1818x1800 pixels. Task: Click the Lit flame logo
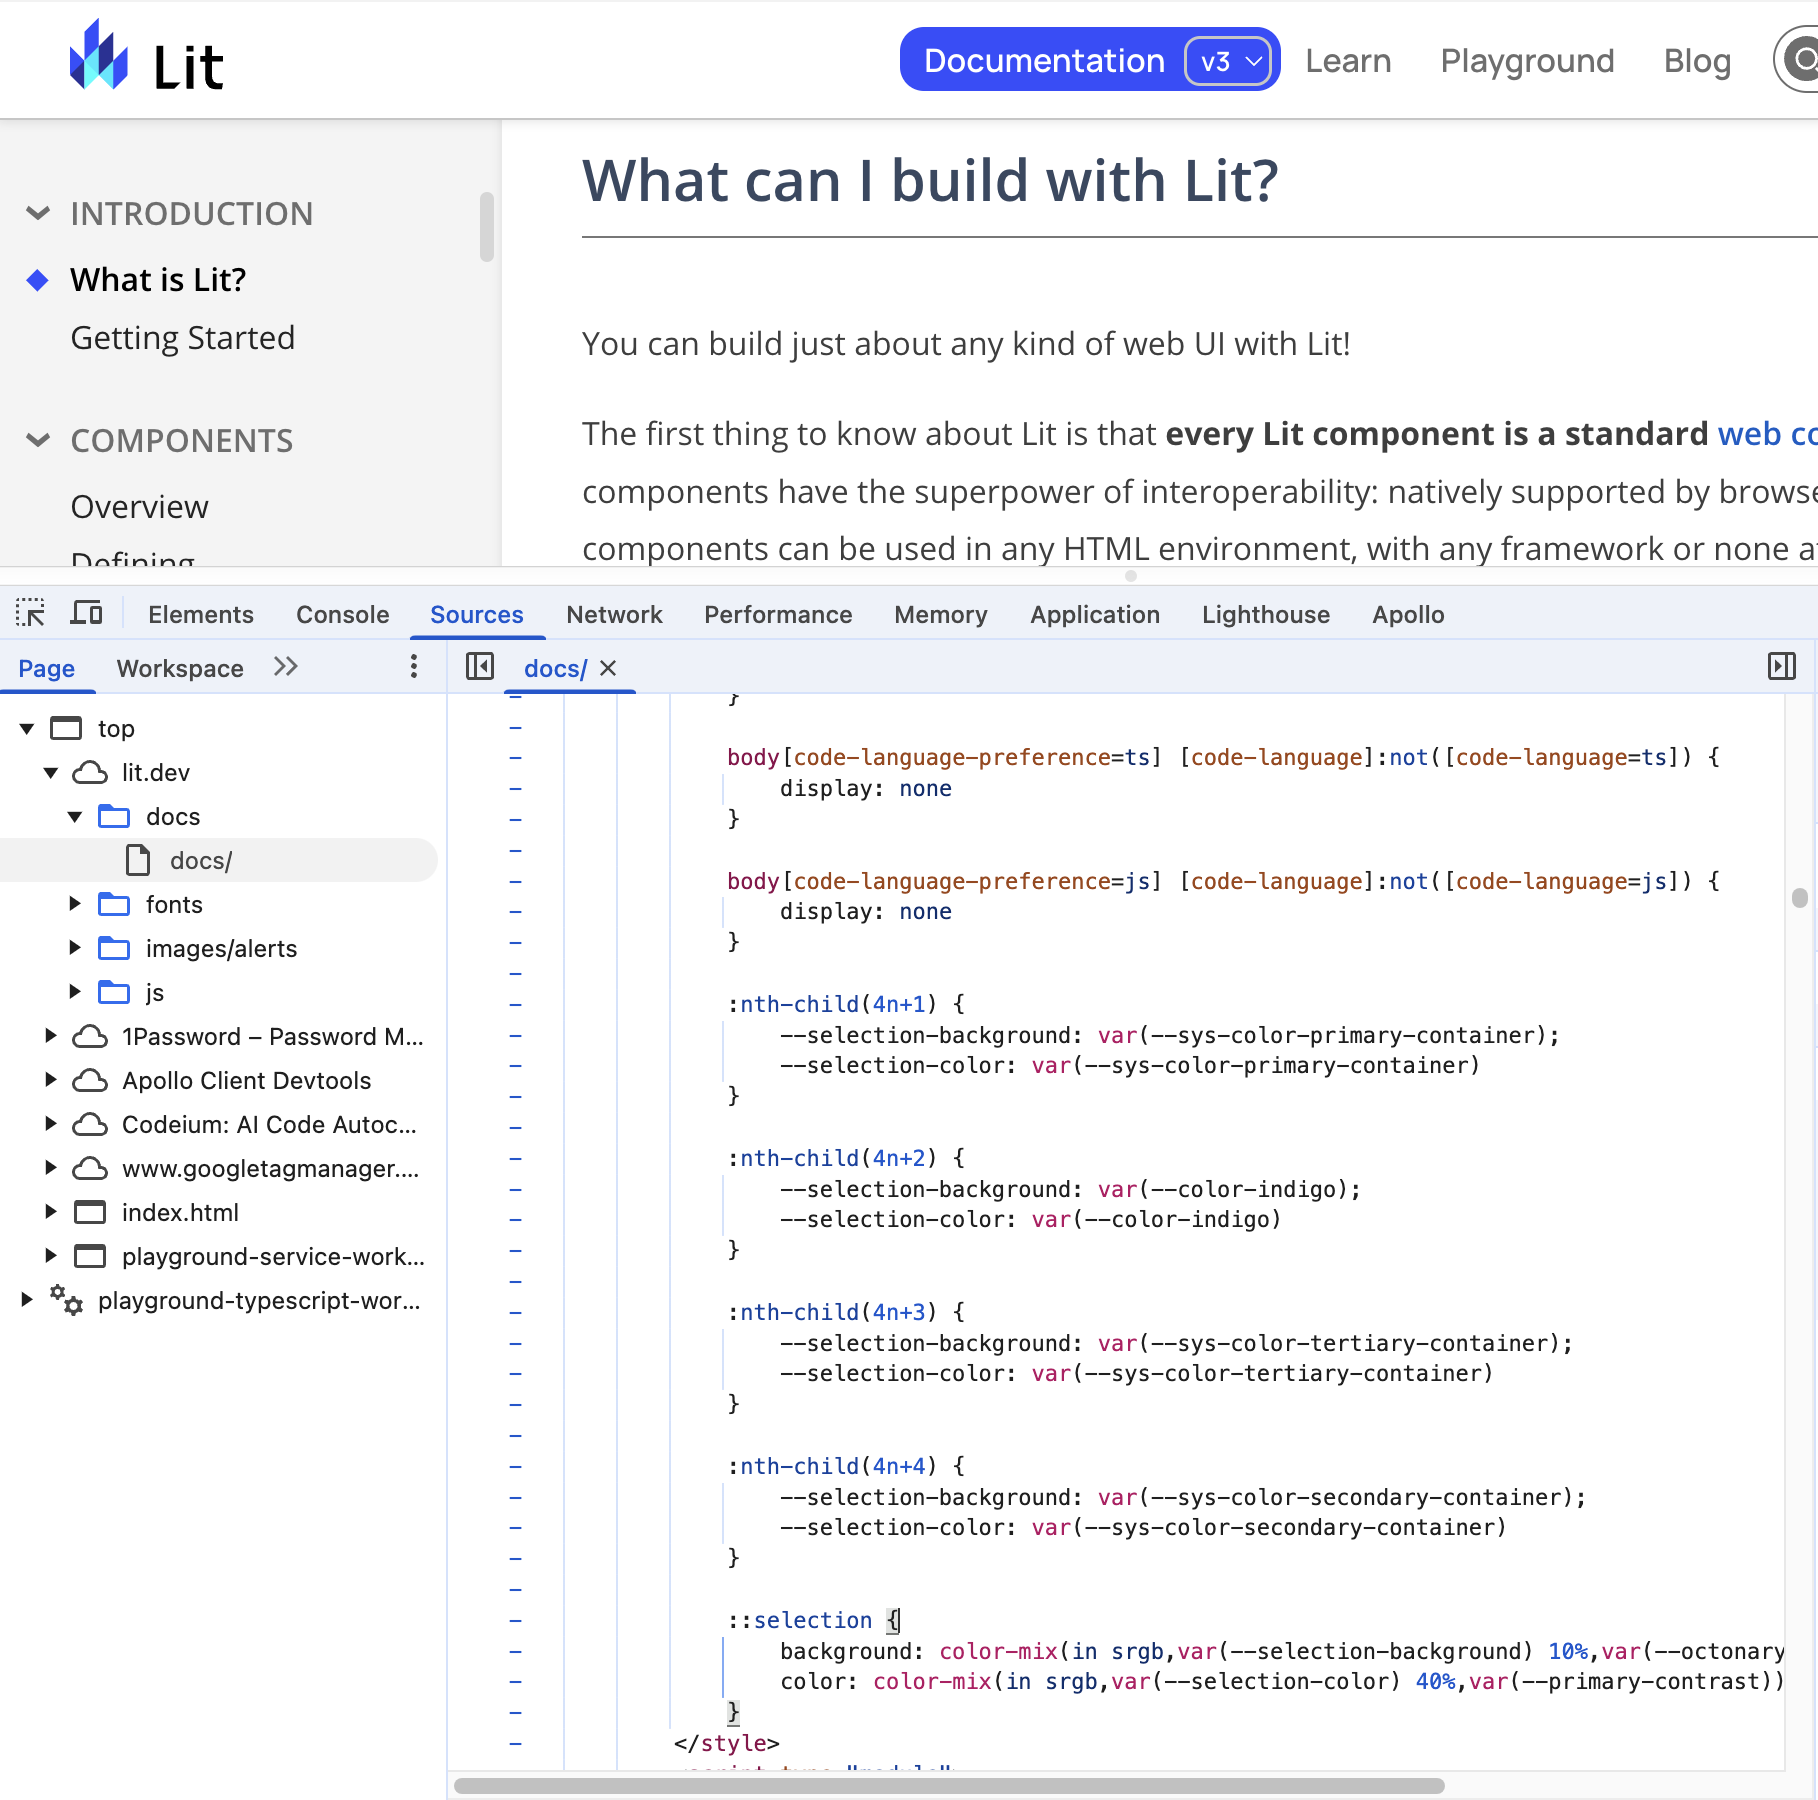click(x=98, y=58)
